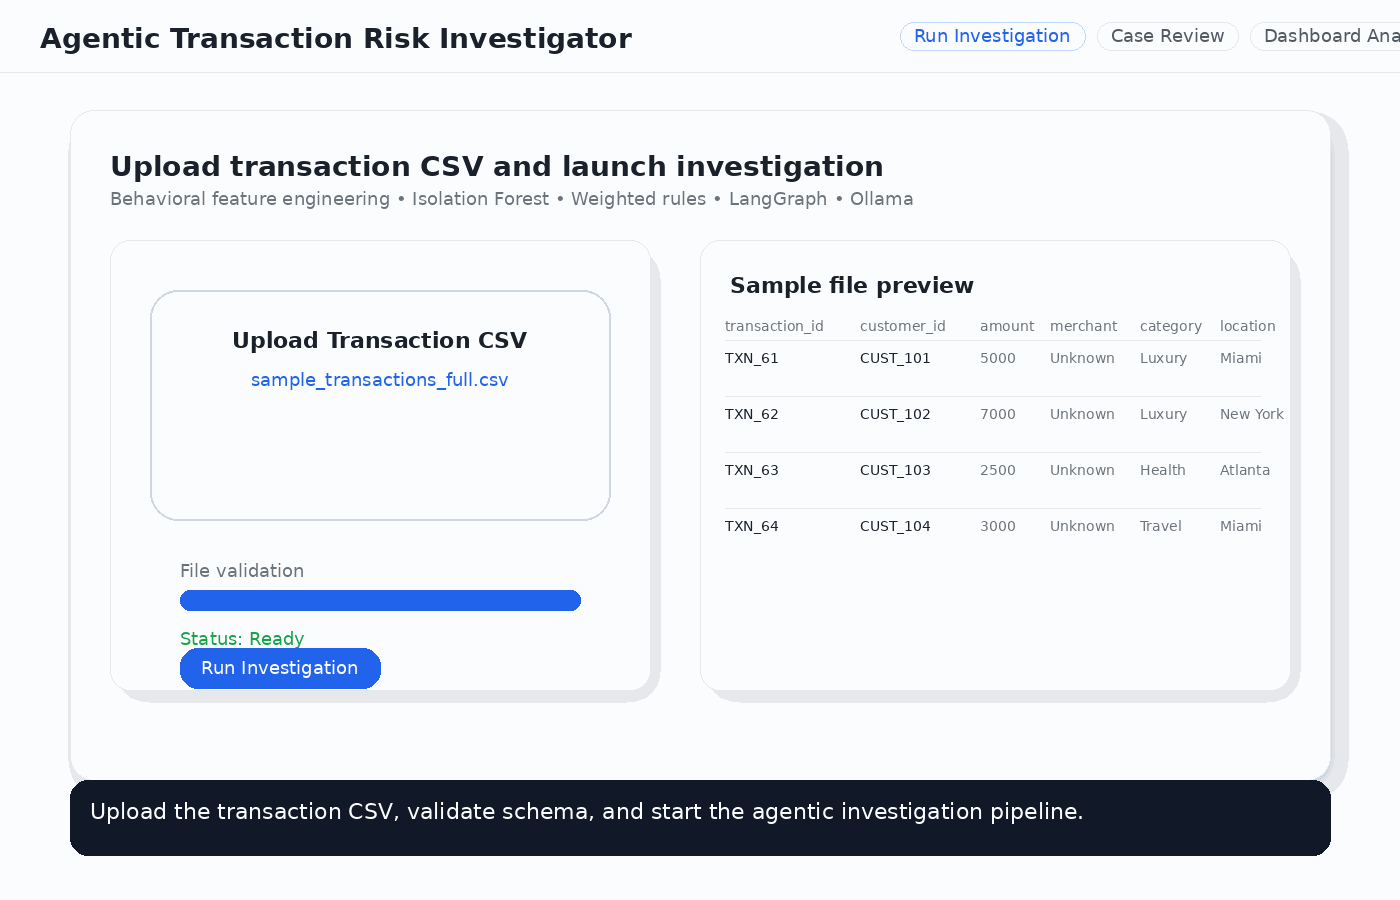Click the merchant column header
The height and width of the screenshot is (900, 1400).
click(1083, 326)
